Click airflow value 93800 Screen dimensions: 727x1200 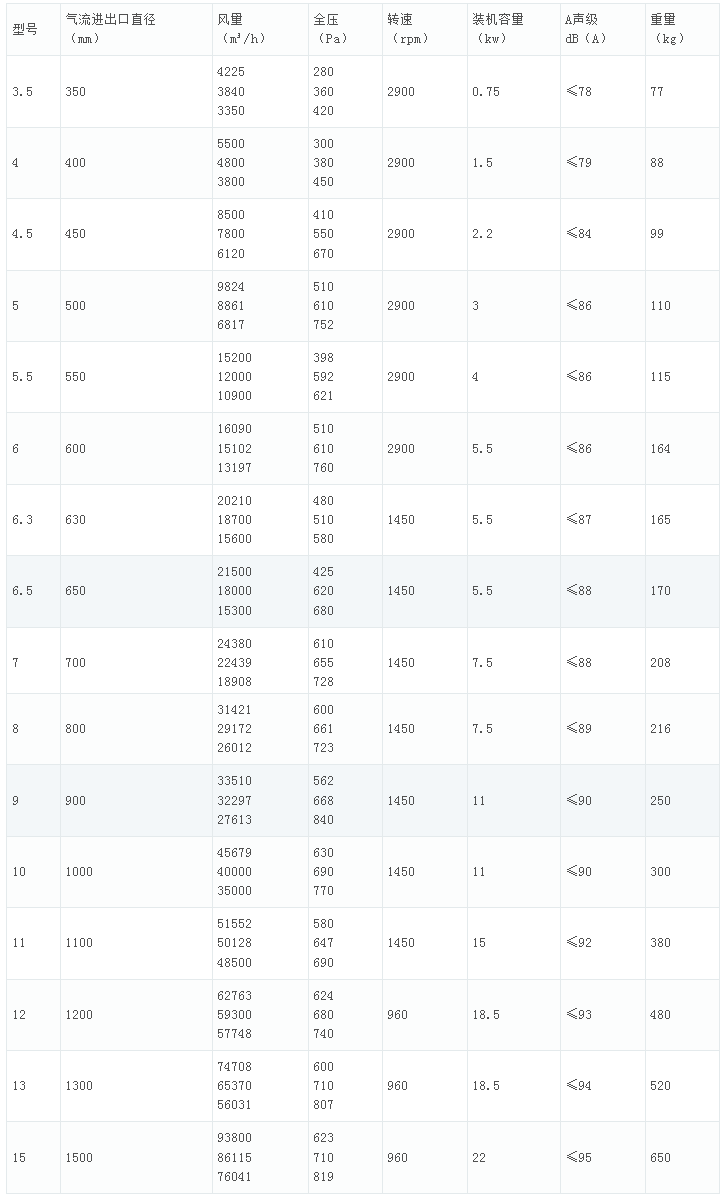[234, 1138]
